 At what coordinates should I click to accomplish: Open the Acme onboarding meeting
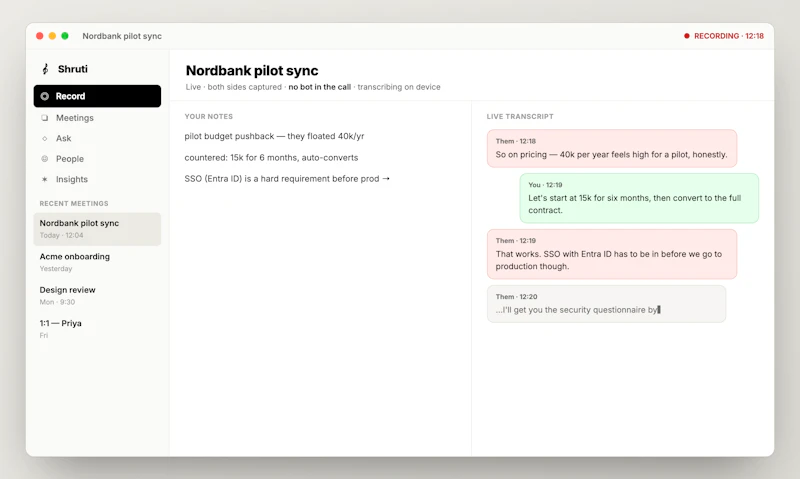pyautogui.click(x=97, y=262)
